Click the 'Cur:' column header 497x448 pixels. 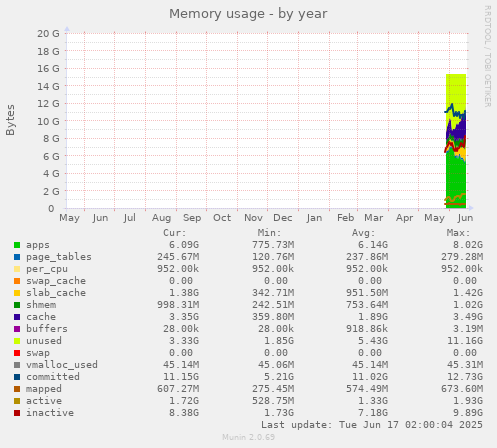[x=175, y=233]
